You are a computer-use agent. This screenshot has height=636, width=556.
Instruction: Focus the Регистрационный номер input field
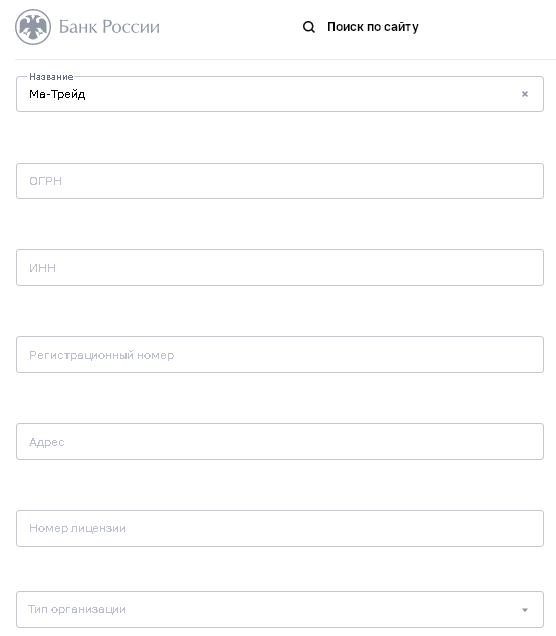280,355
